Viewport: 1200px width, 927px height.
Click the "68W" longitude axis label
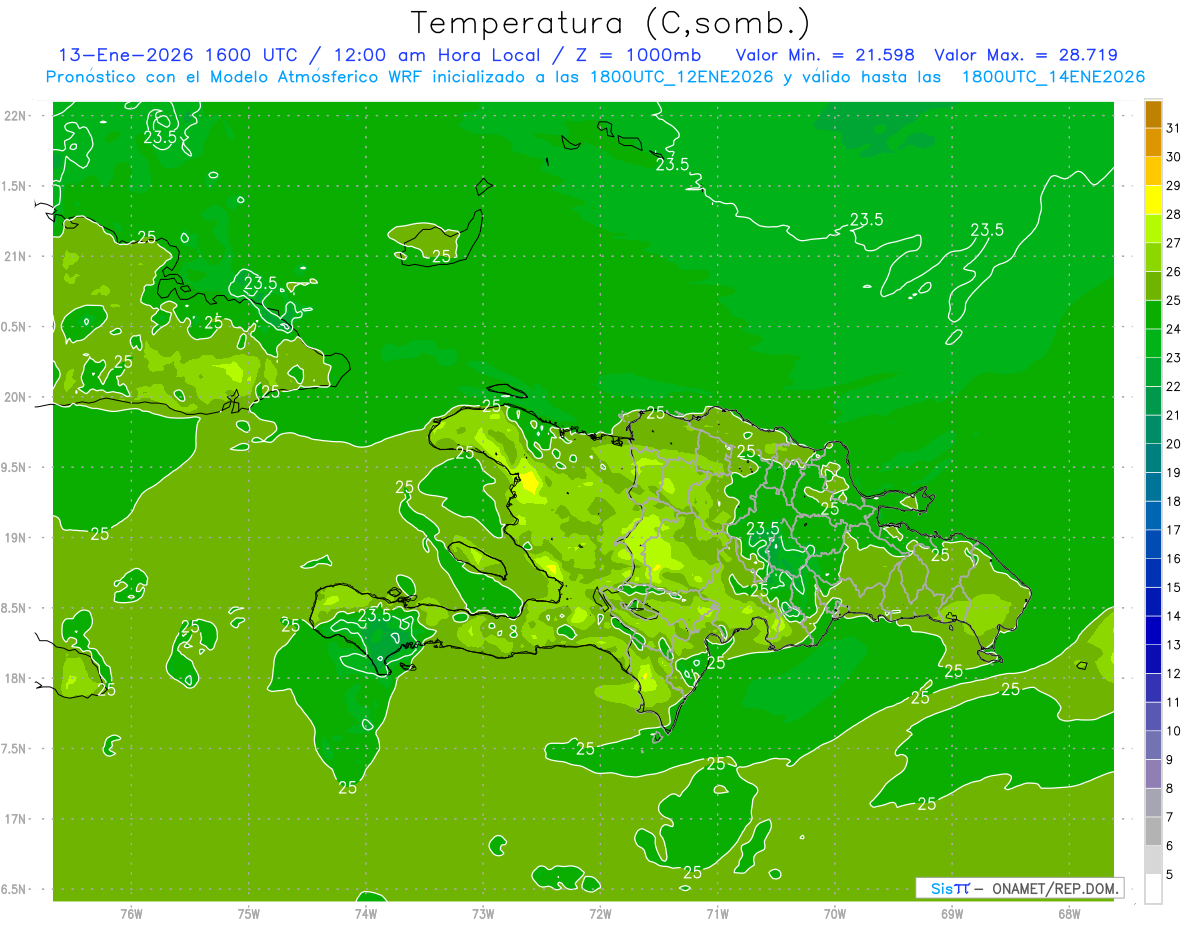point(1069,914)
